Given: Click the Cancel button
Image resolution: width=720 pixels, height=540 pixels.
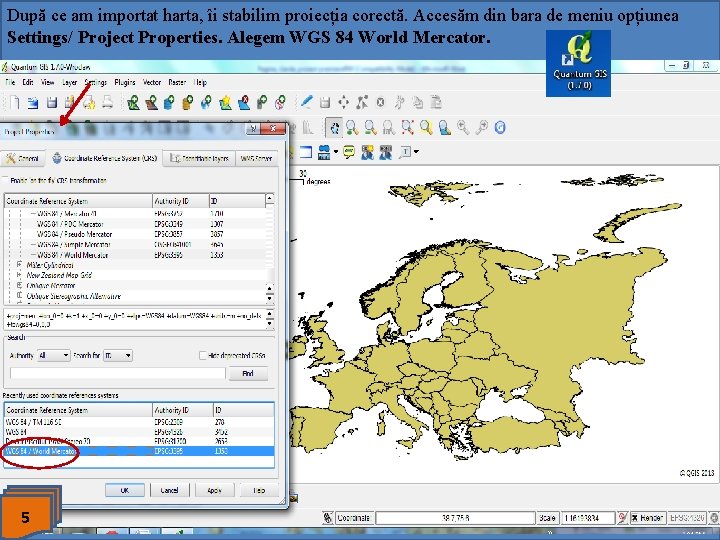Looking at the screenshot, I should [x=169, y=490].
